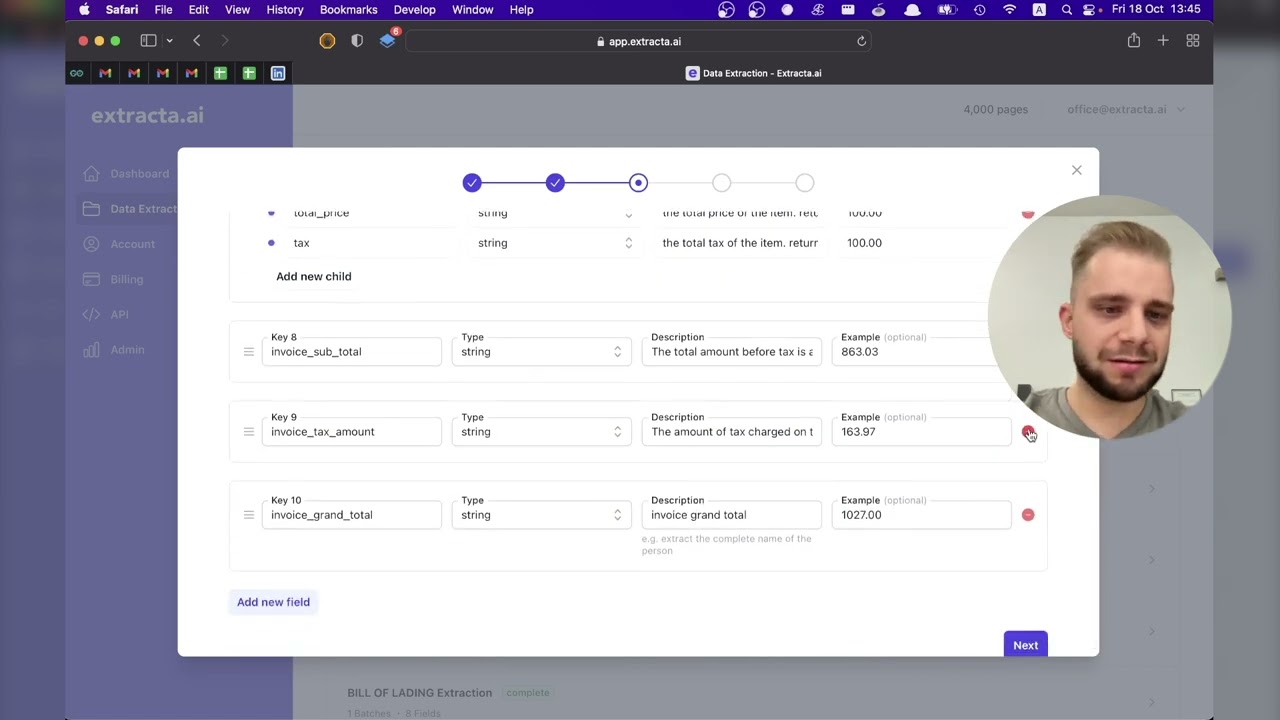Screen dimensions: 1280x720
Task: Change type of the tax child field
Action: [555, 243]
